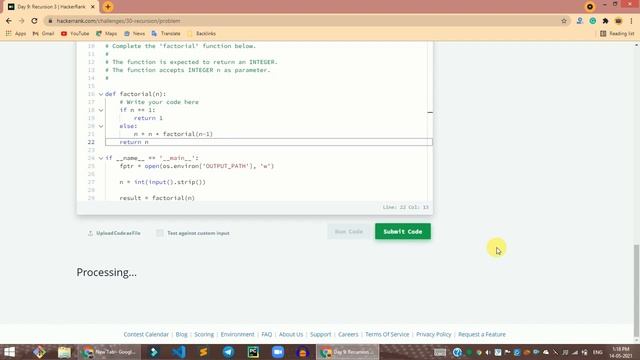Open File Explorer from taskbar

[x=64, y=352]
